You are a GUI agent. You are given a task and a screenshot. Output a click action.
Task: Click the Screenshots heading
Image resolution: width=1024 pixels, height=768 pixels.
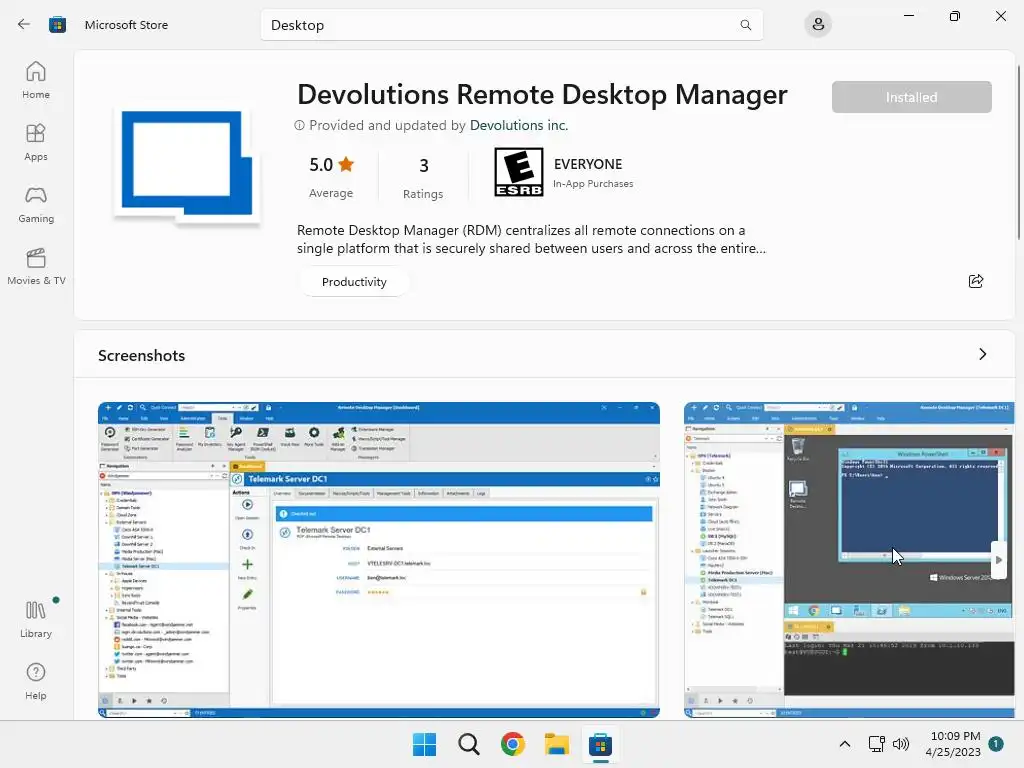coord(142,355)
